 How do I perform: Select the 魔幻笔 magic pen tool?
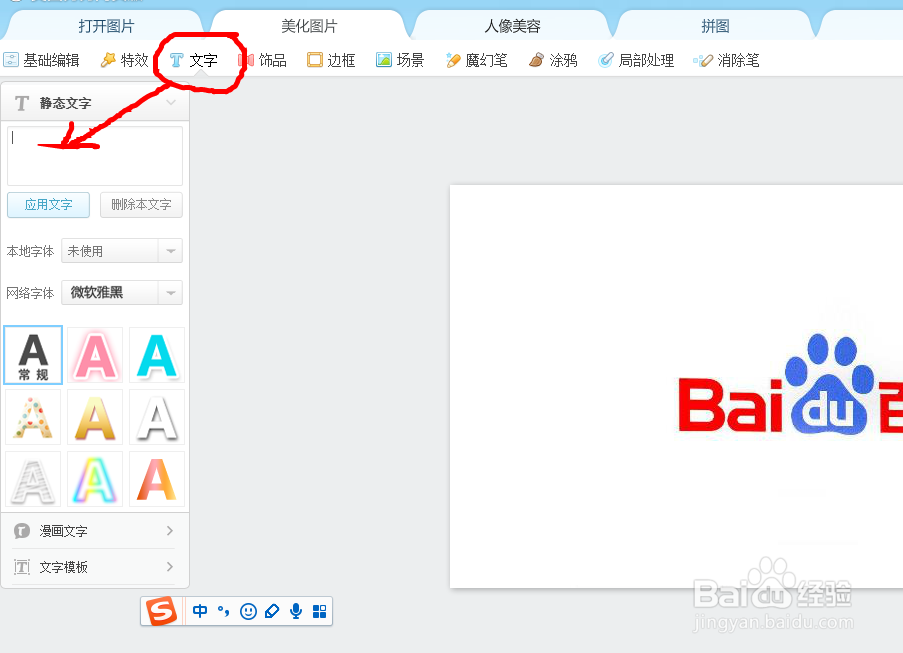point(477,60)
